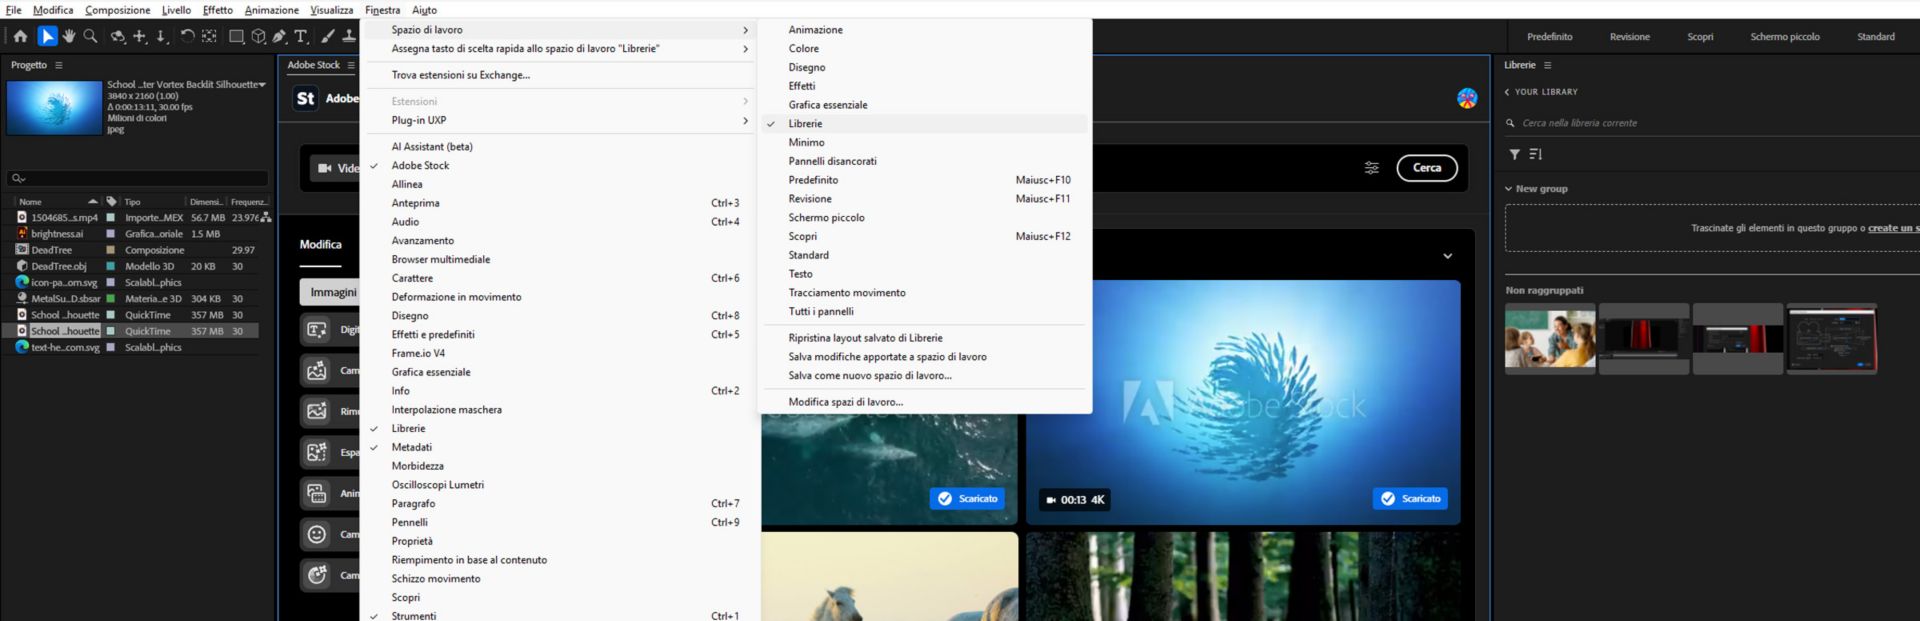
Task: Select the 3D cube model tool
Action: point(258,36)
